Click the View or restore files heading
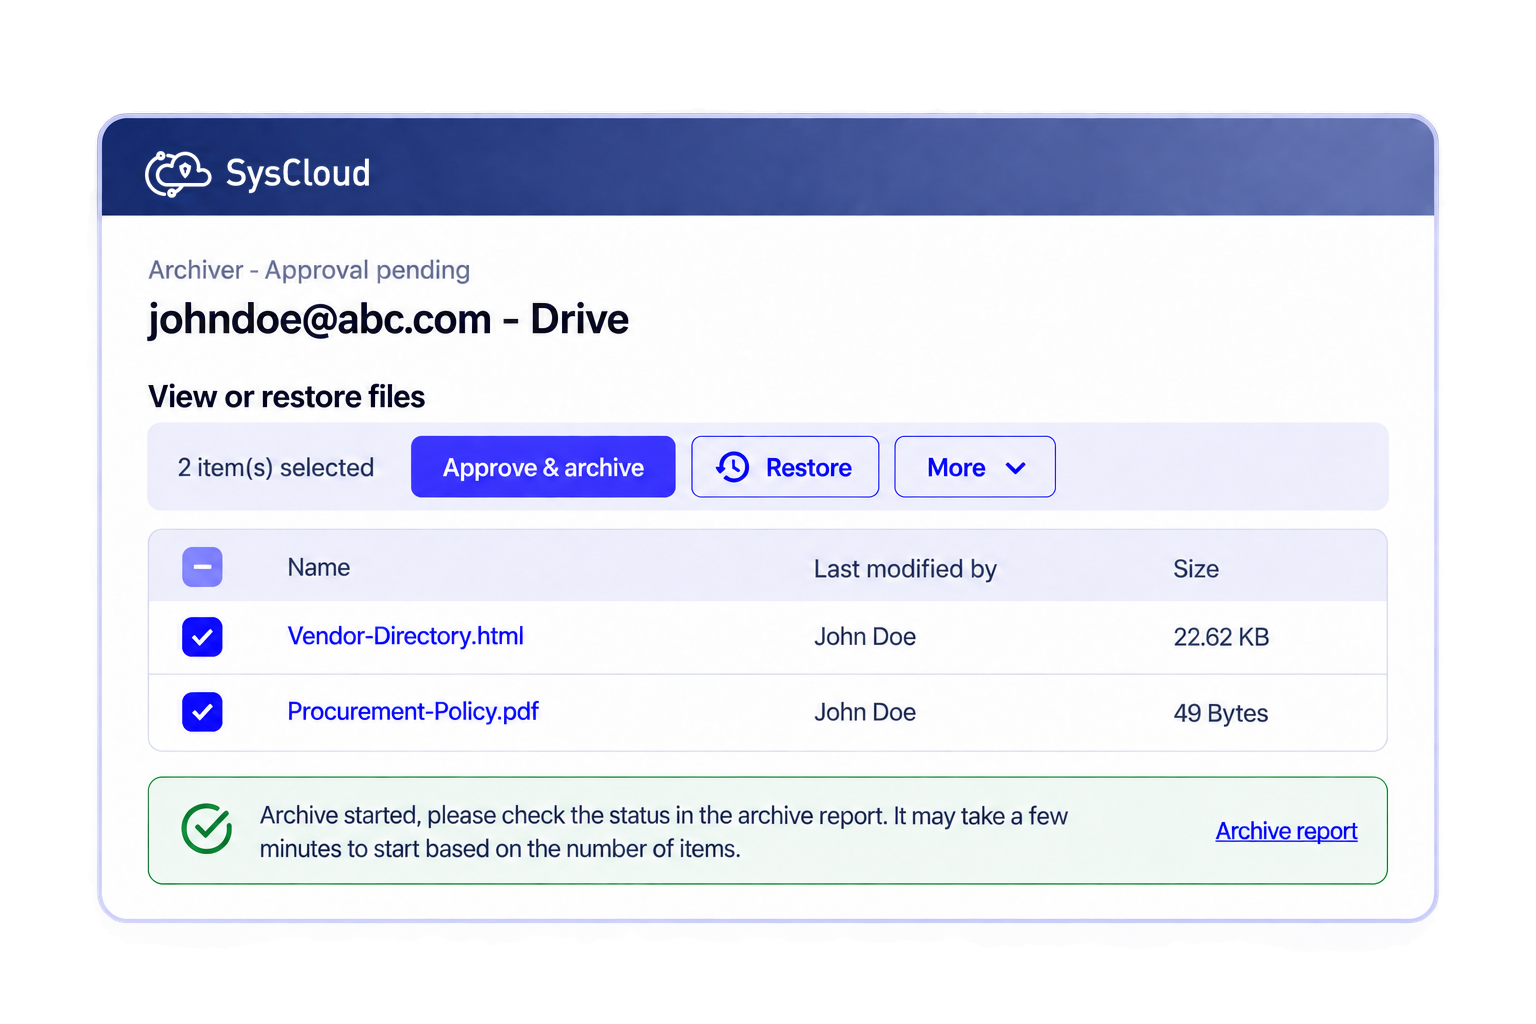Screen dimensions: 1536x1024 tap(287, 397)
